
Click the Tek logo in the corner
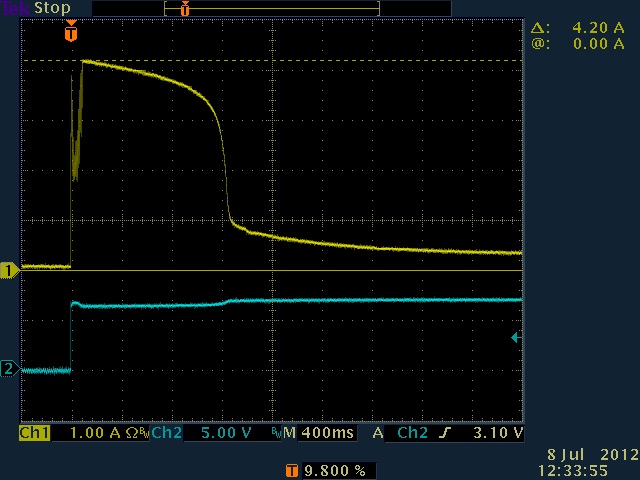click(x=16, y=8)
